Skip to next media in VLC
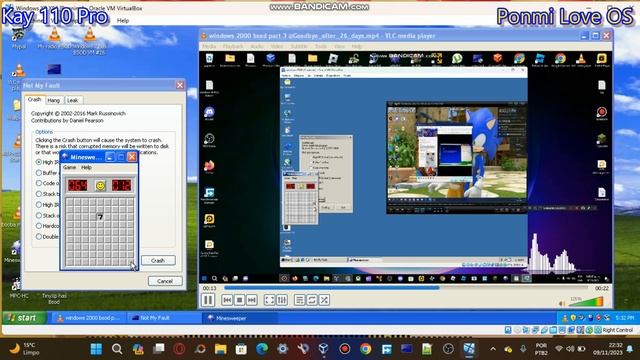 [252, 300]
